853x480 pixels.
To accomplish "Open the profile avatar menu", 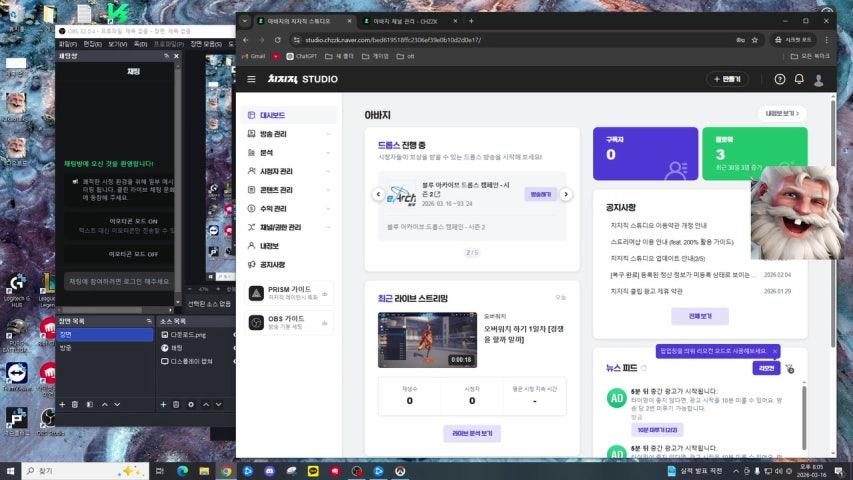I will (819, 79).
